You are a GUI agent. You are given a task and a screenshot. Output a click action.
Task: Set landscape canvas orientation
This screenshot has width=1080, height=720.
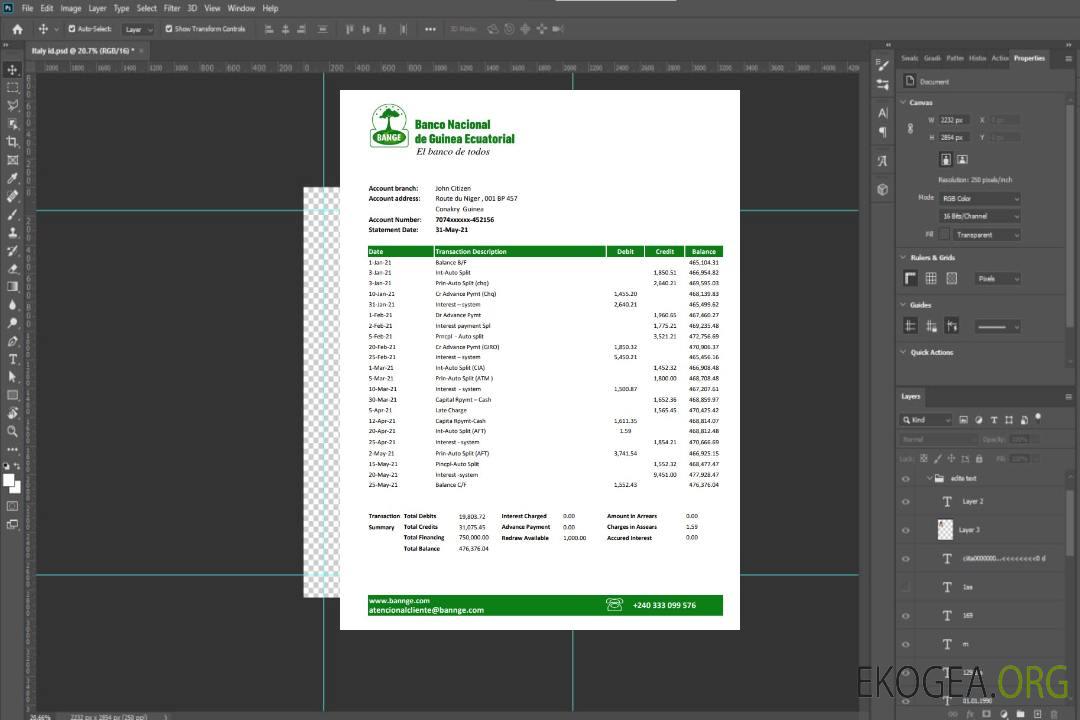tap(962, 160)
